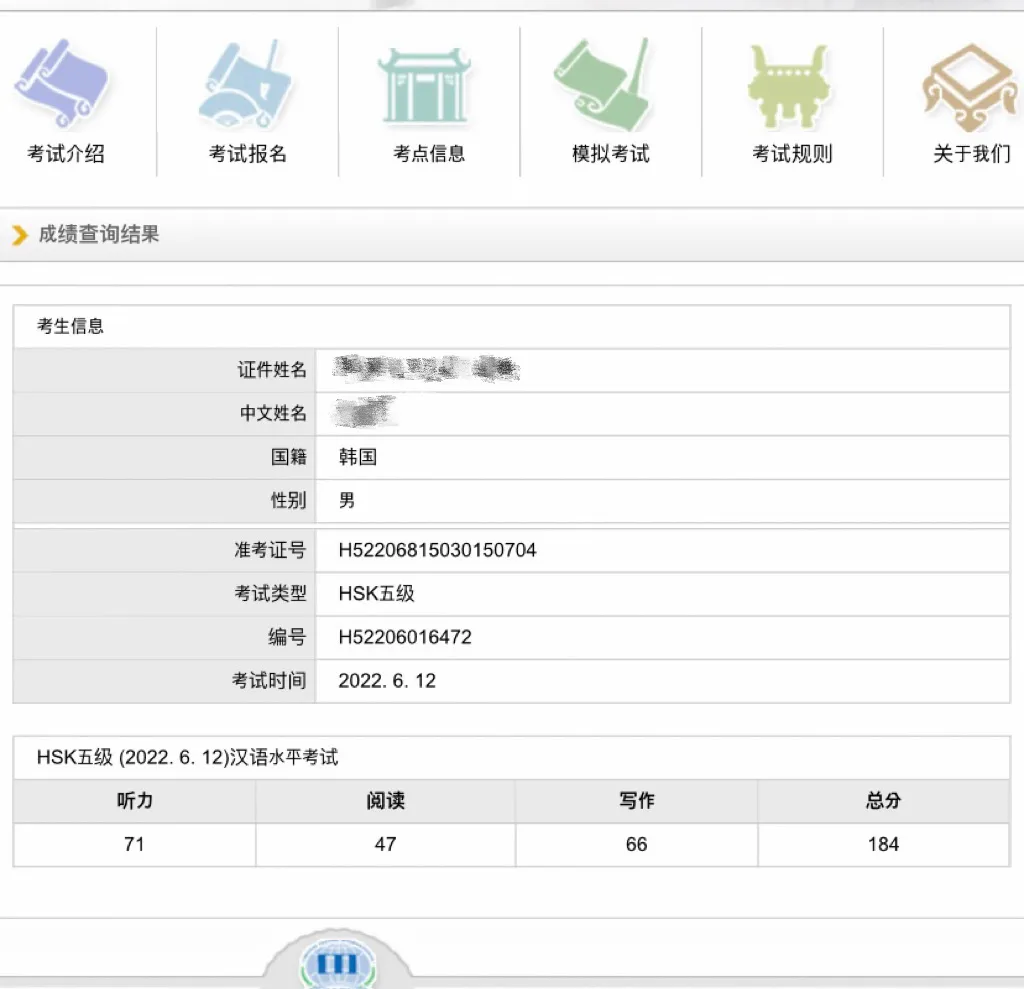Viewport: 1024px width, 989px height.
Task: Open the 关于我们 brown table icon
Action: 970,87
